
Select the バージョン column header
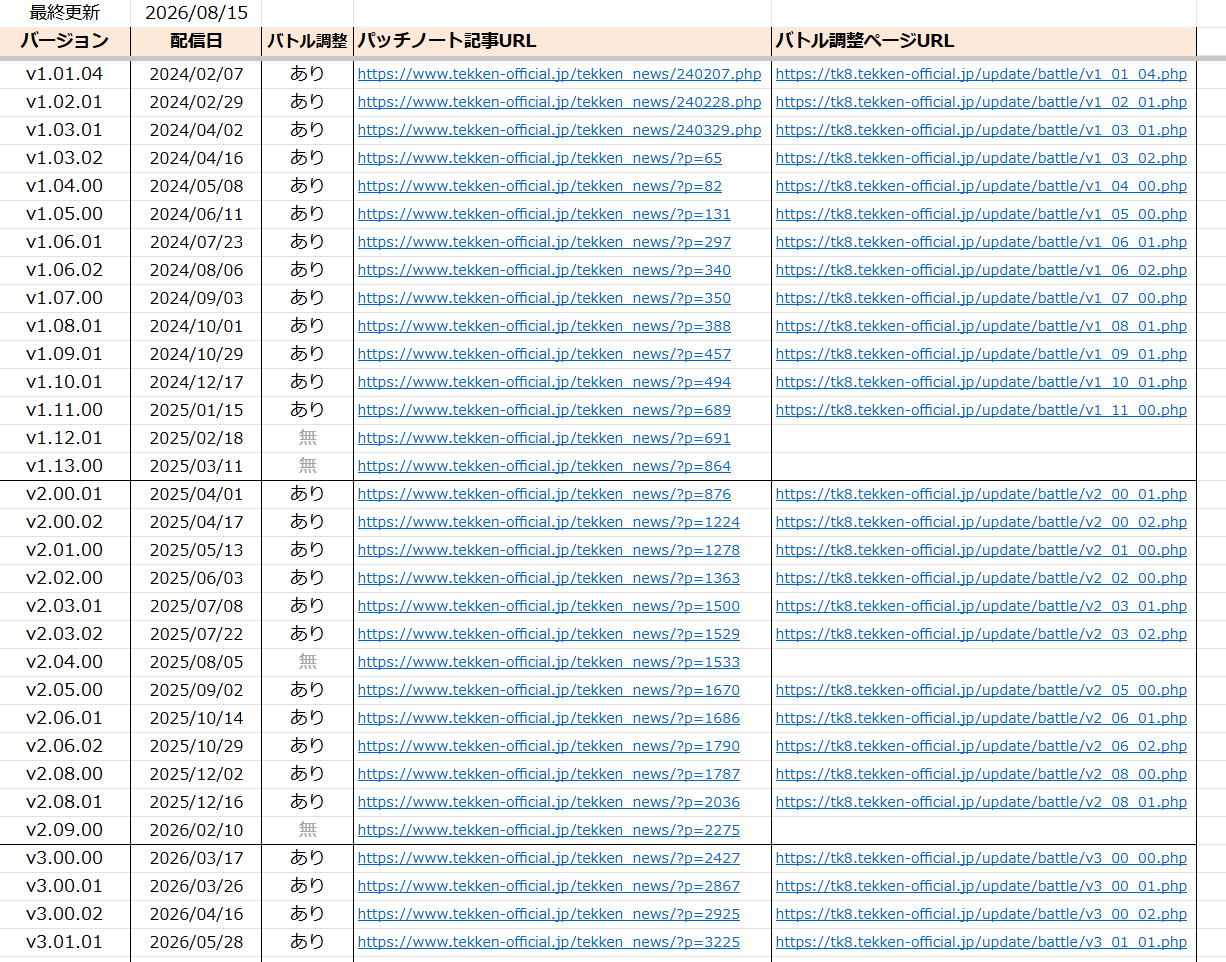(x=65, y=41)
